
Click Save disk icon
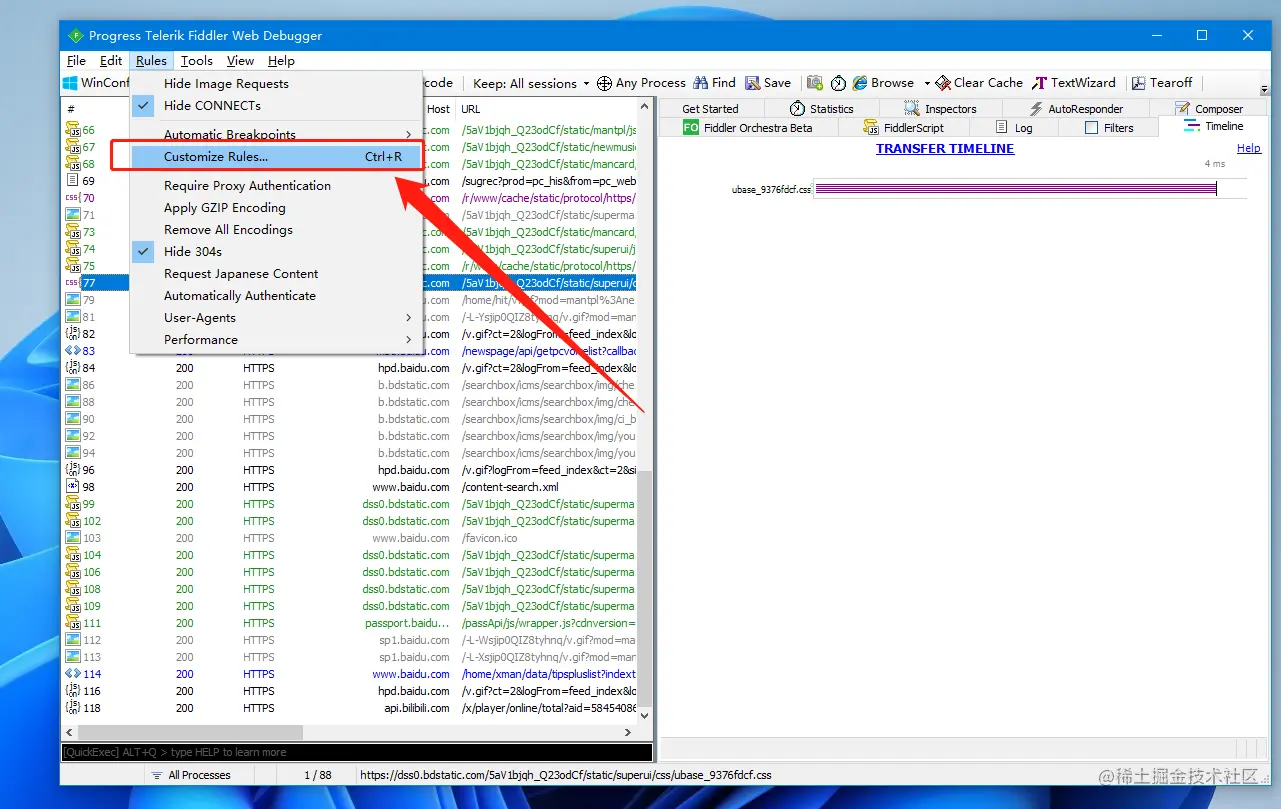tap(753, 83)
